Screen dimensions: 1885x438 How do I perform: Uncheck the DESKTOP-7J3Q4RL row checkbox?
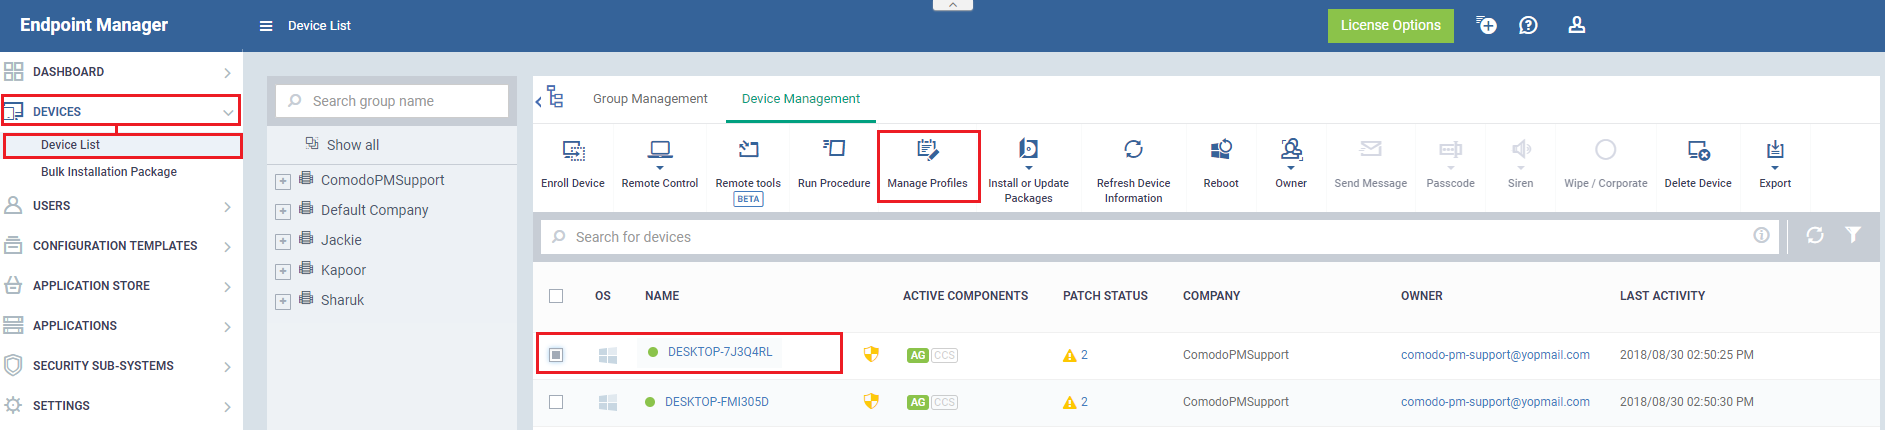(x=556, y=355)
